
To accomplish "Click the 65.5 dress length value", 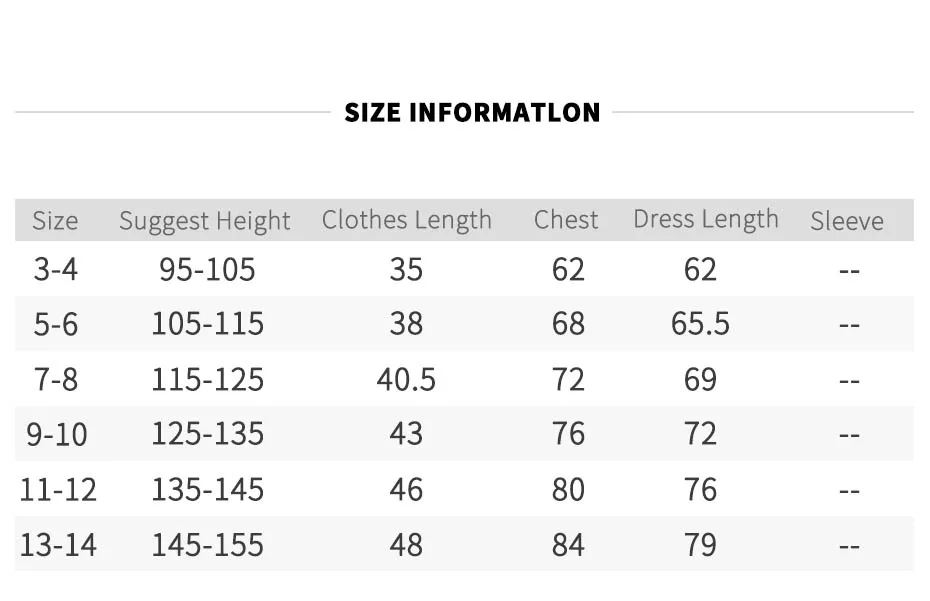I will coord(700,324).
